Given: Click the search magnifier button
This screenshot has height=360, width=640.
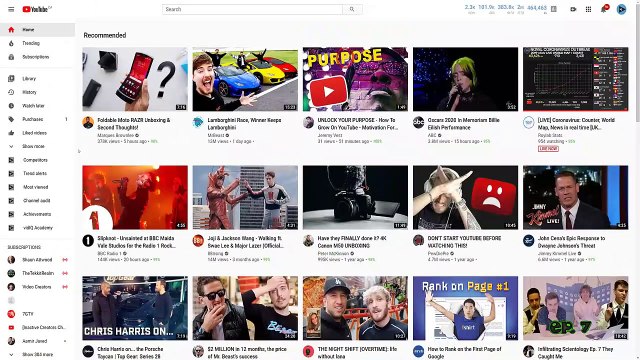Looking at the screenshot, I should pos(352,9).
